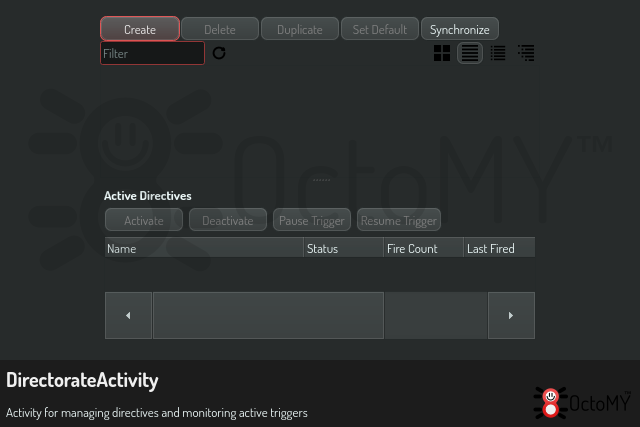Select the indented tree view icon

click(x=526, y=53)
